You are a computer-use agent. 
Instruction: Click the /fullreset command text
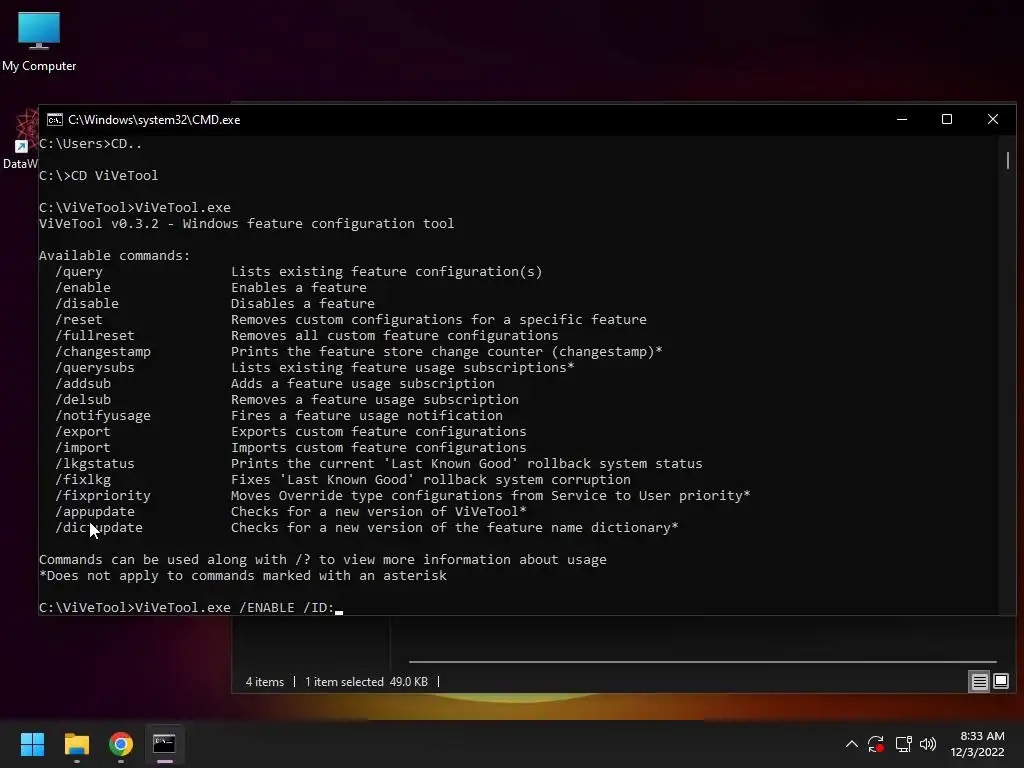pos(95,336)
